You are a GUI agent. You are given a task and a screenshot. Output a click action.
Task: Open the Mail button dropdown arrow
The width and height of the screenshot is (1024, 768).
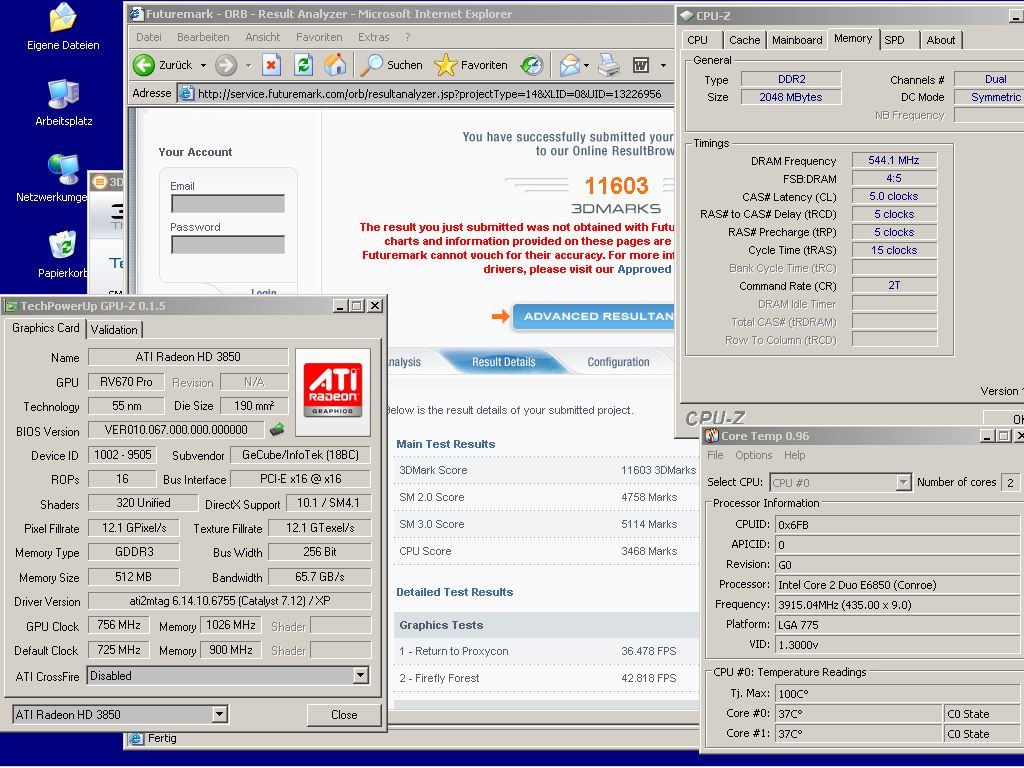(586, 65)
